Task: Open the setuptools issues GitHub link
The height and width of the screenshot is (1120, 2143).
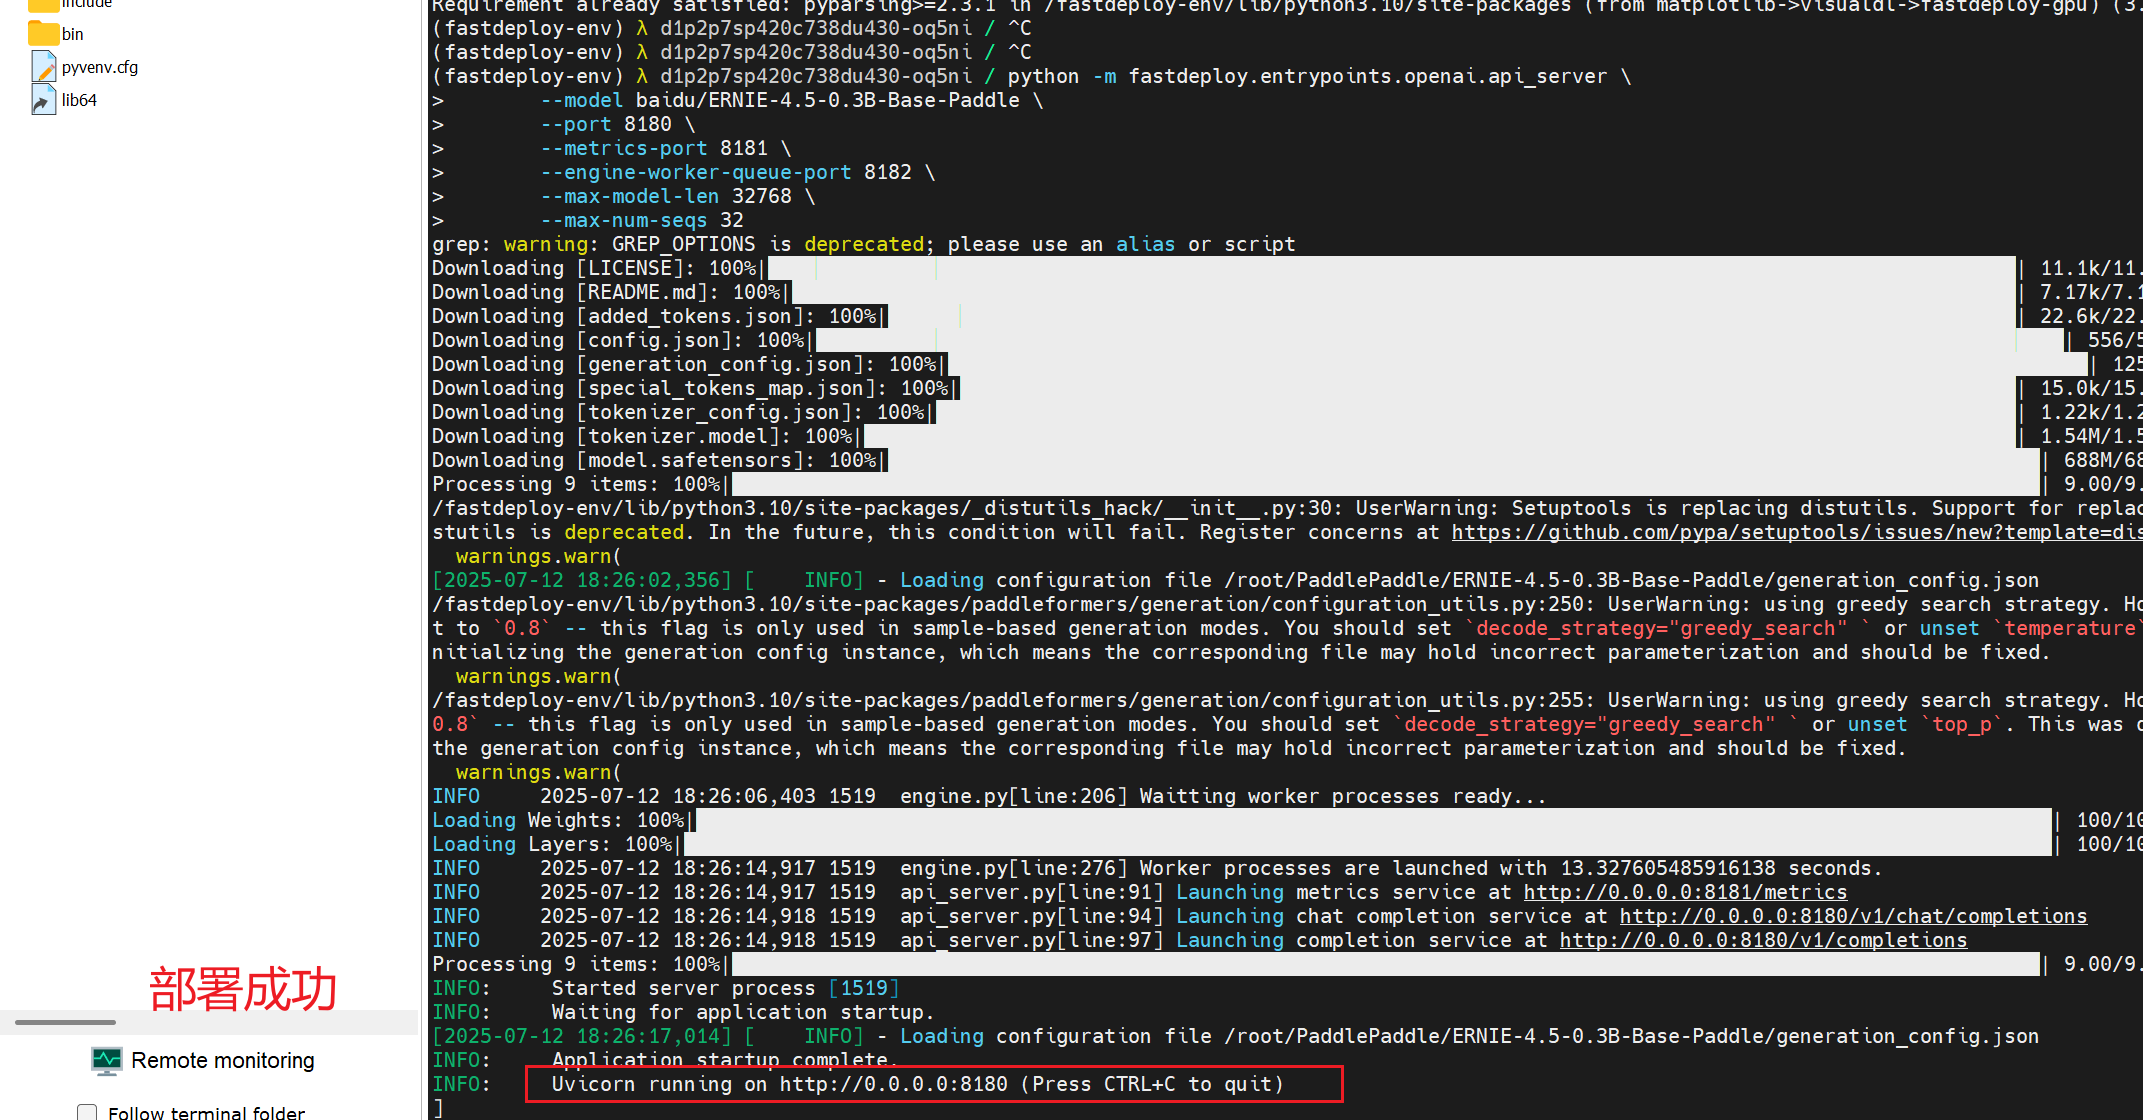Action: point(1797,533)
